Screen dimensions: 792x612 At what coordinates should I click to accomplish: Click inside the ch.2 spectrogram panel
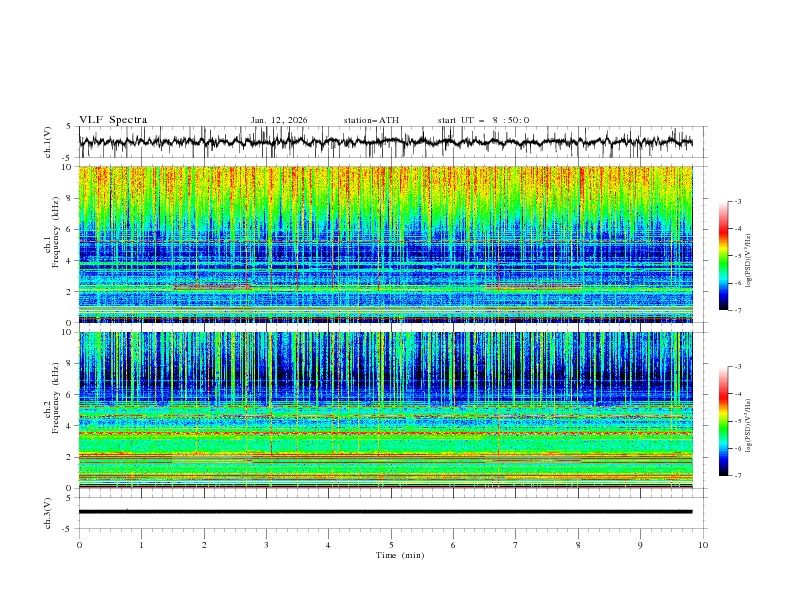pos(385,410)
